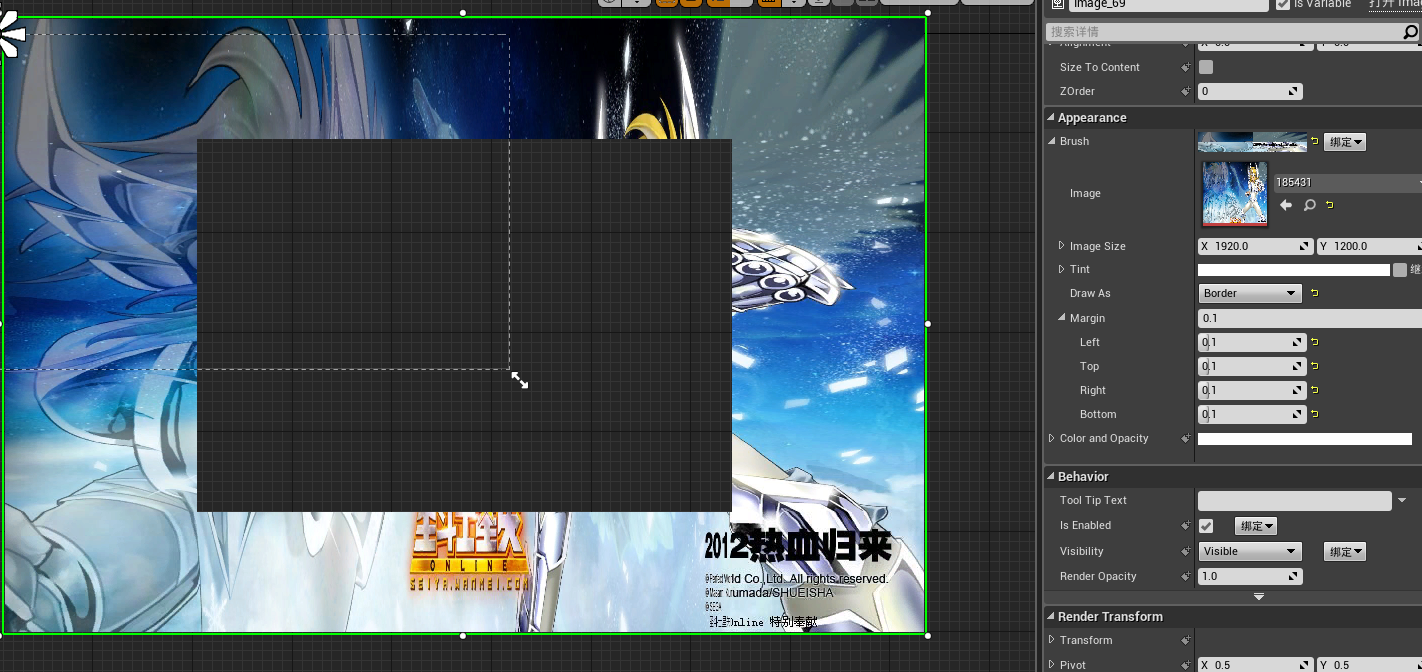The height and width of the screenshot is (672, 1422).
Task: Reset Left margin to default
Action: (x=1314, y=342)
